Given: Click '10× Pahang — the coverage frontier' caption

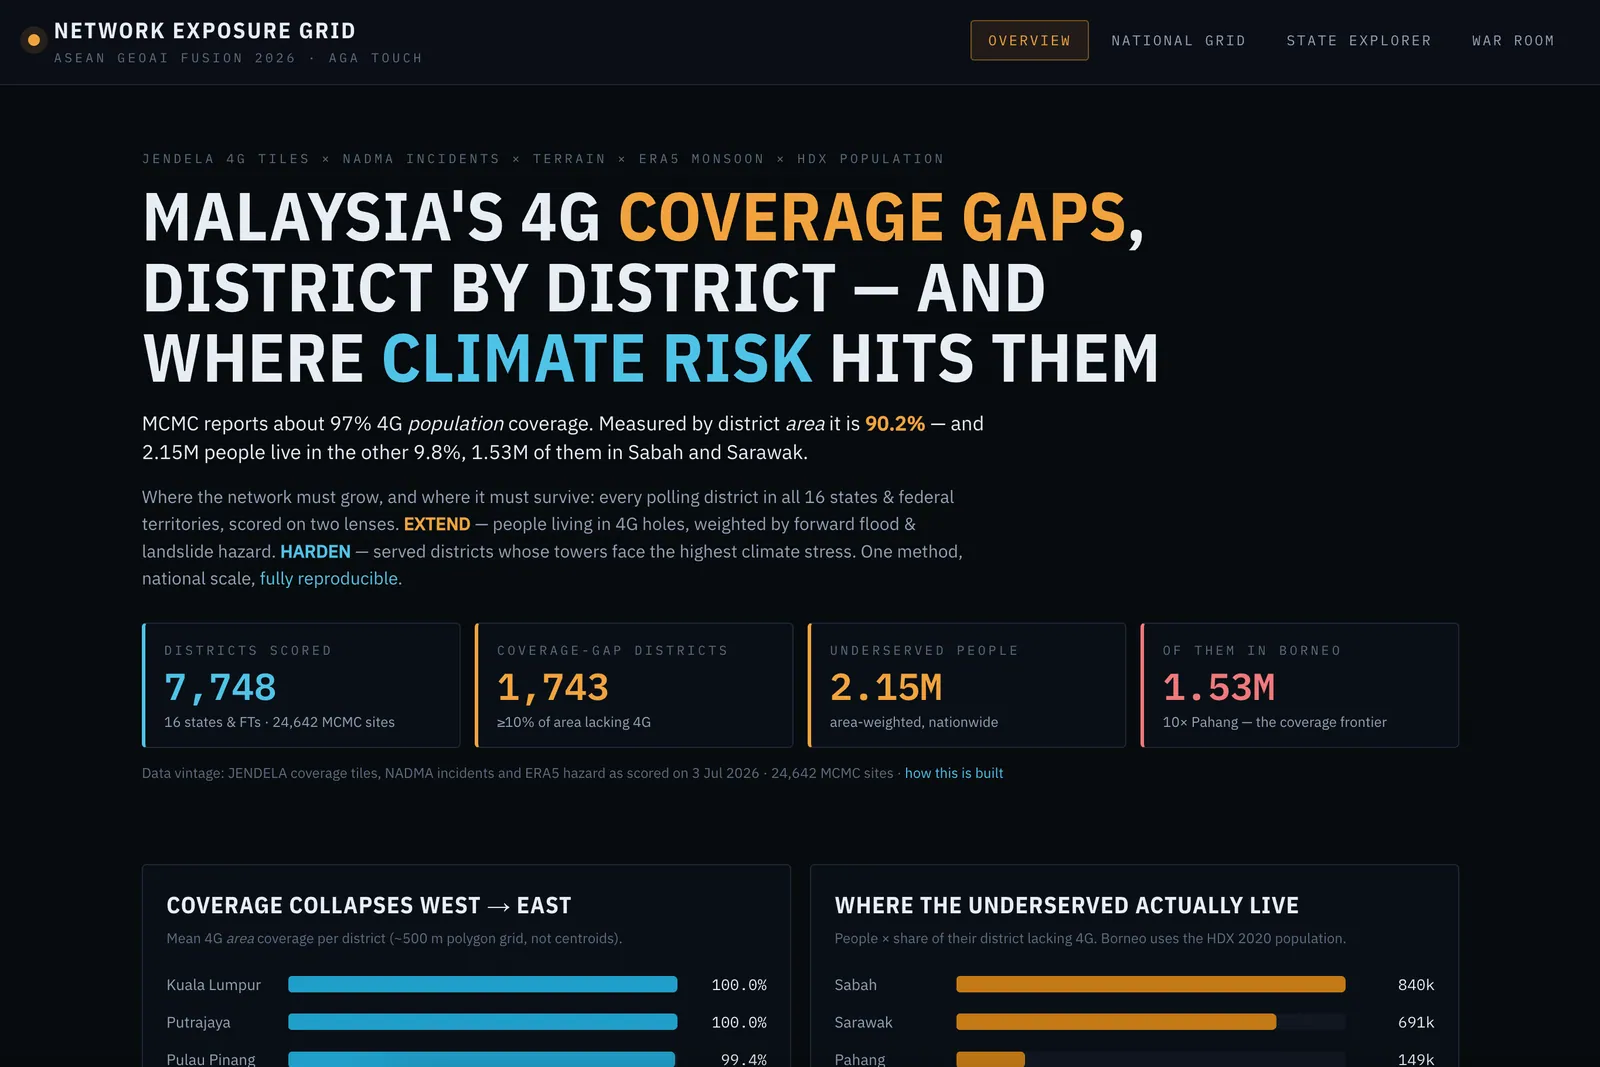Looking at the screenshot, I should 1274,722.
